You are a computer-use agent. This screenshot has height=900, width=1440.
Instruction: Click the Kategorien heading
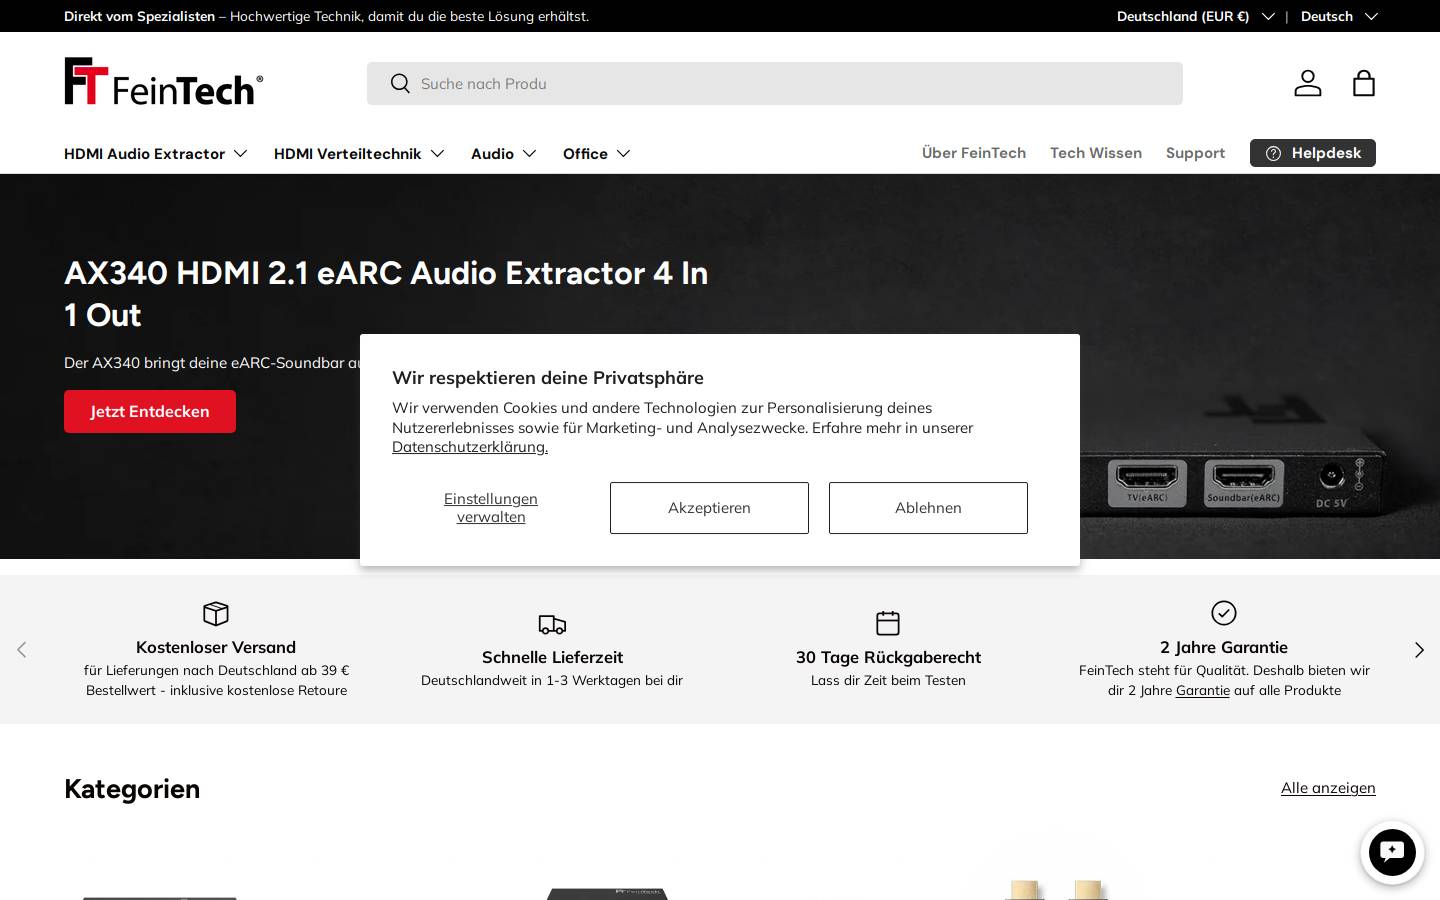coord(132,789)
